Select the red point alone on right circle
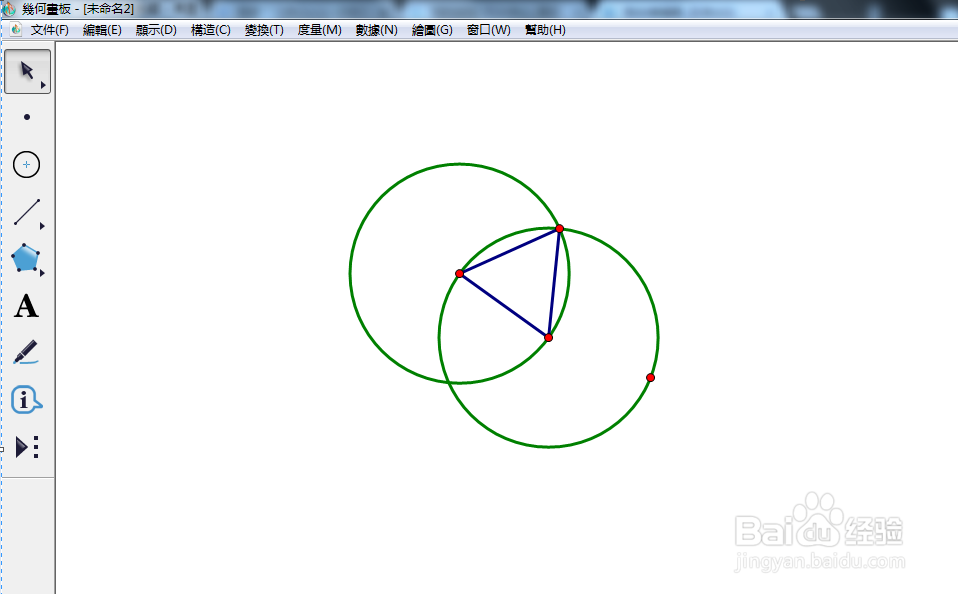 coord(651,378)
